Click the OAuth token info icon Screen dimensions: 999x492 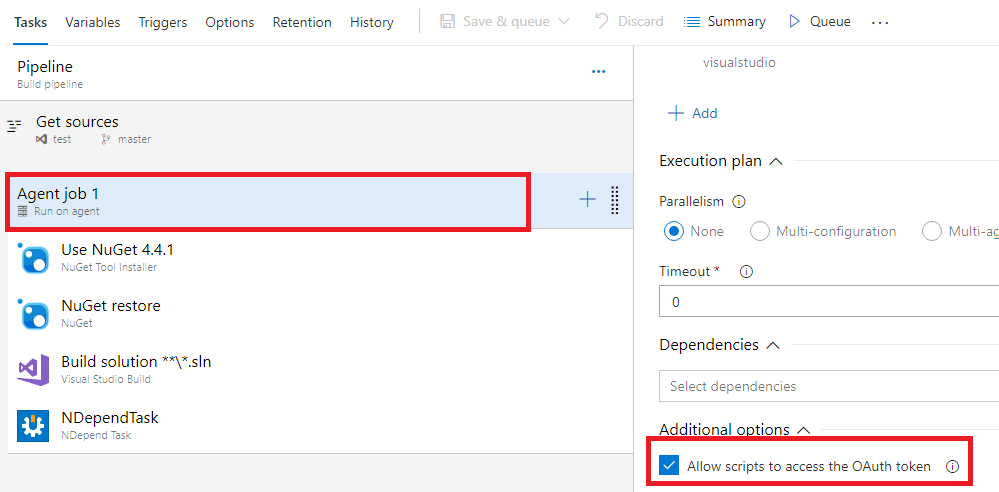[x=952, y=466]
